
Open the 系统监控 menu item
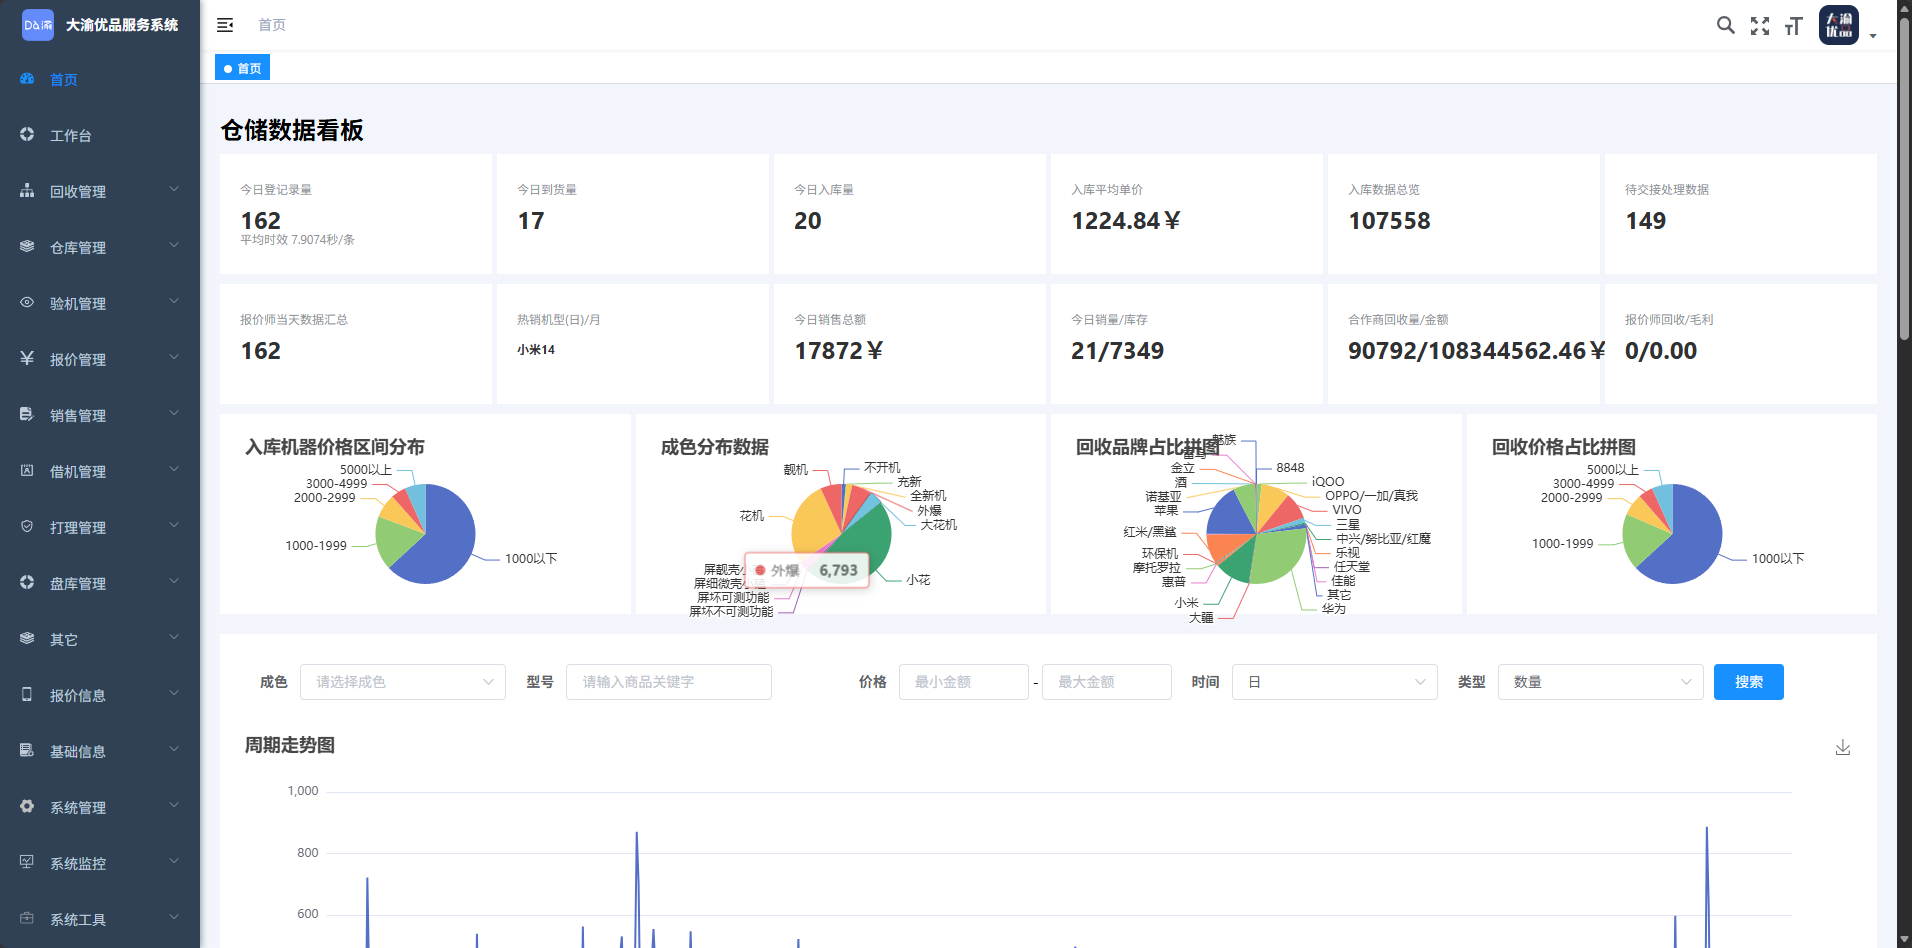(x=100, y=863)
